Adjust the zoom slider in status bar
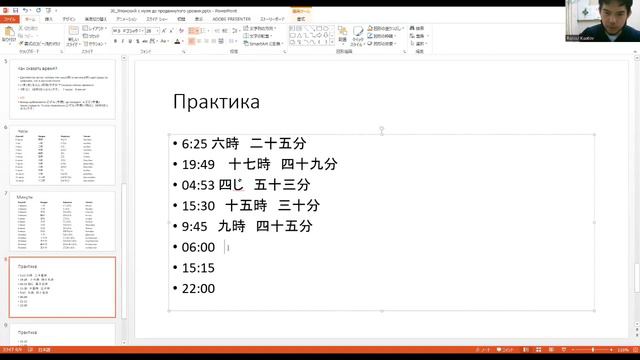The height and width of the screenshot is (360, 640). pos(592,350)
